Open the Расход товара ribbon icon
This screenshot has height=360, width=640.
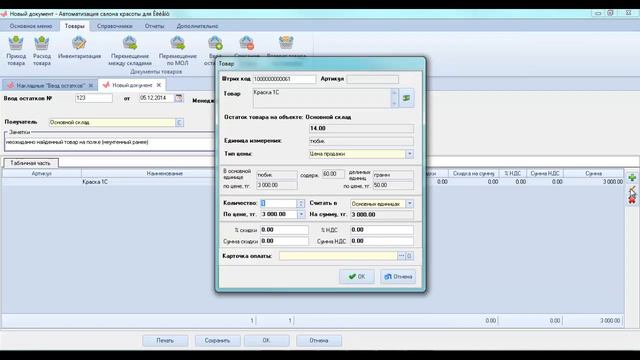point(42,50)
